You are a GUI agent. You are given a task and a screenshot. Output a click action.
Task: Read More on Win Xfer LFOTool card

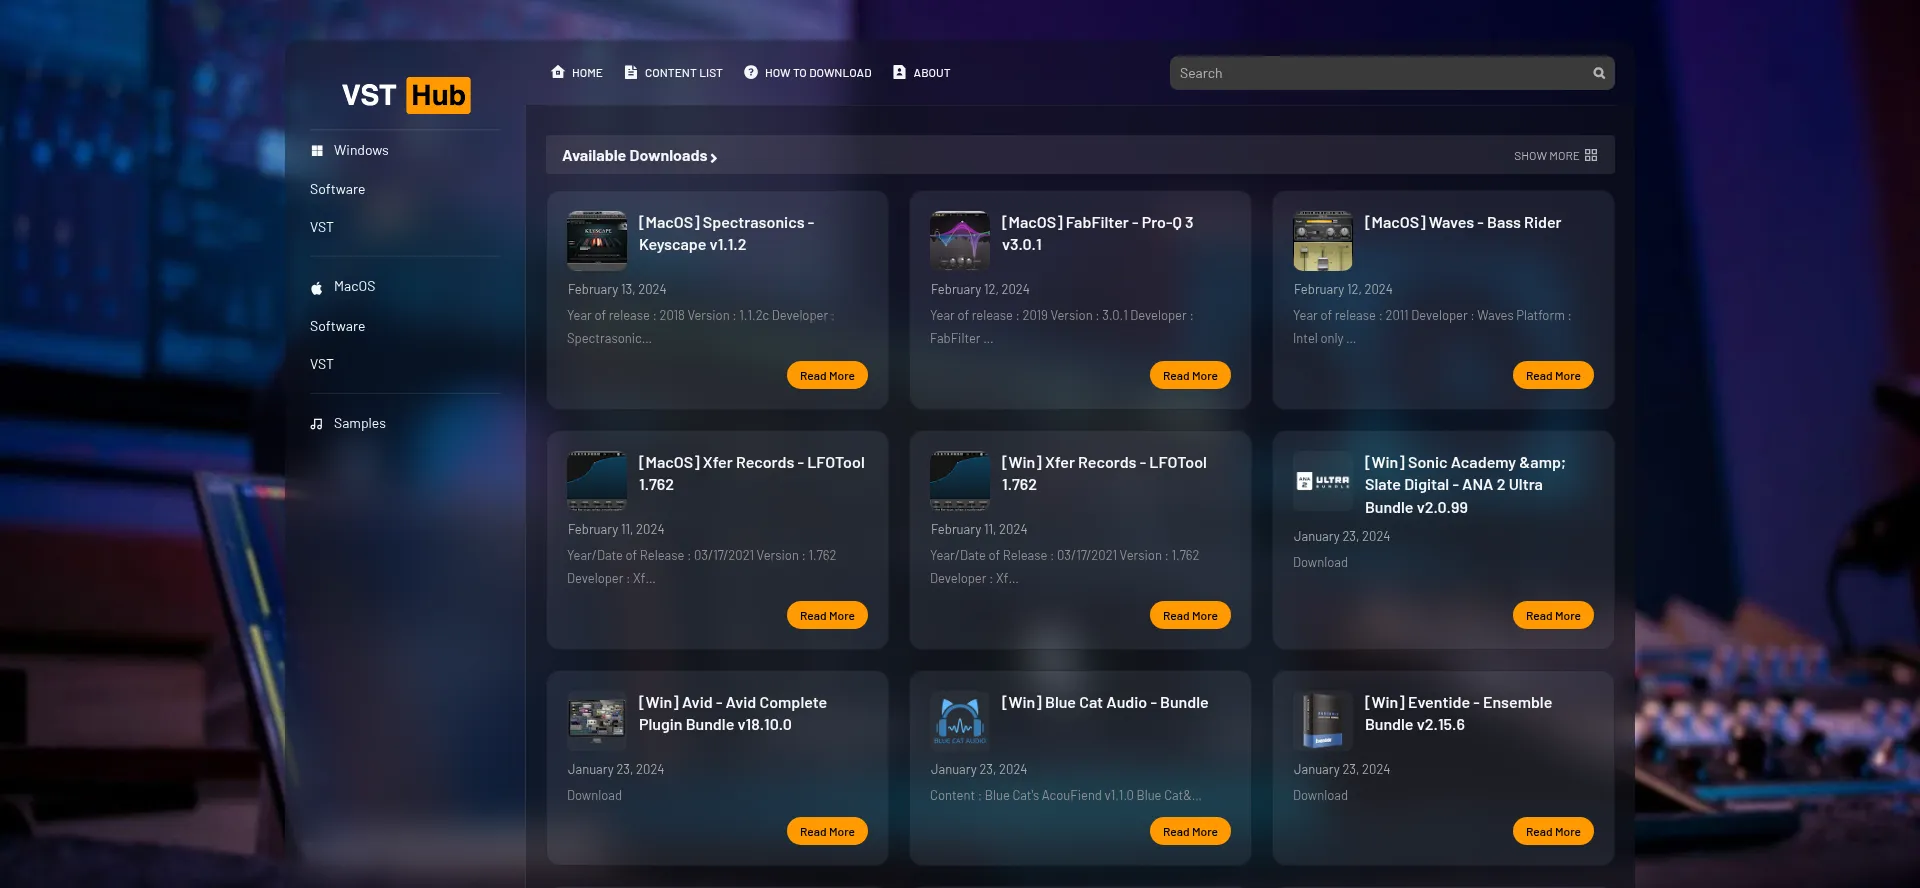coord(1190,615)
